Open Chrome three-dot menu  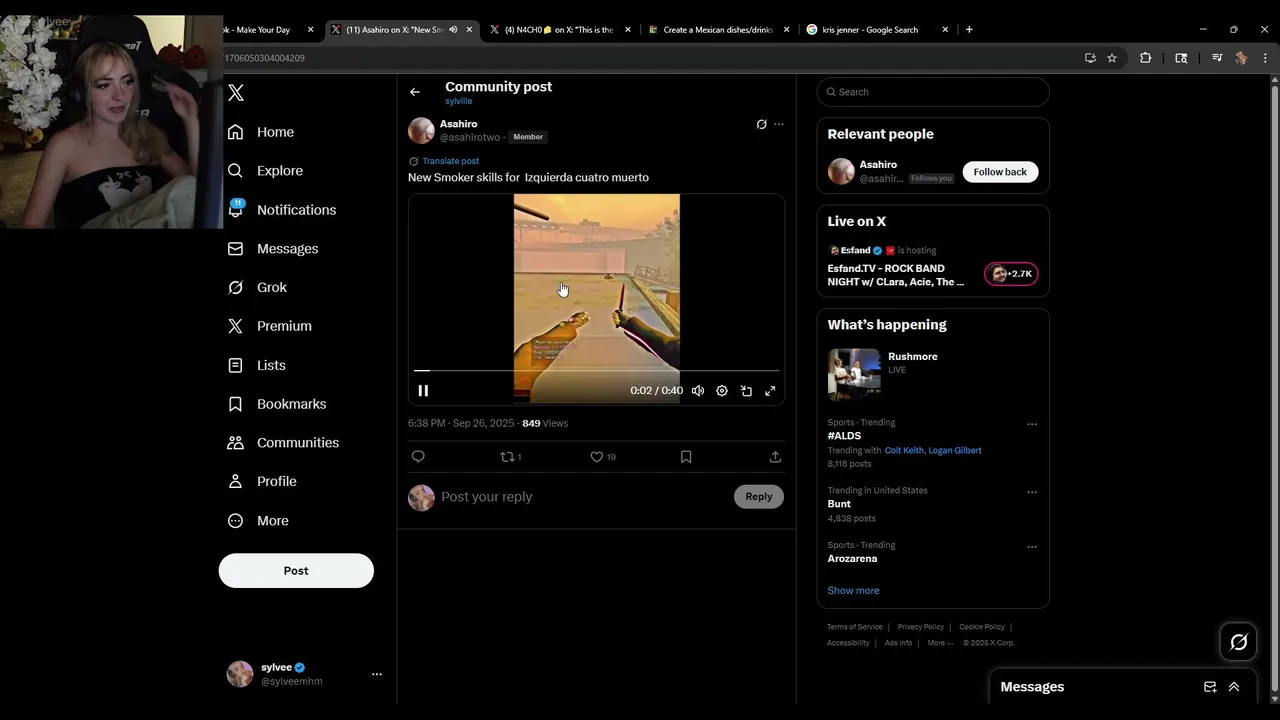coord(1265,58)
